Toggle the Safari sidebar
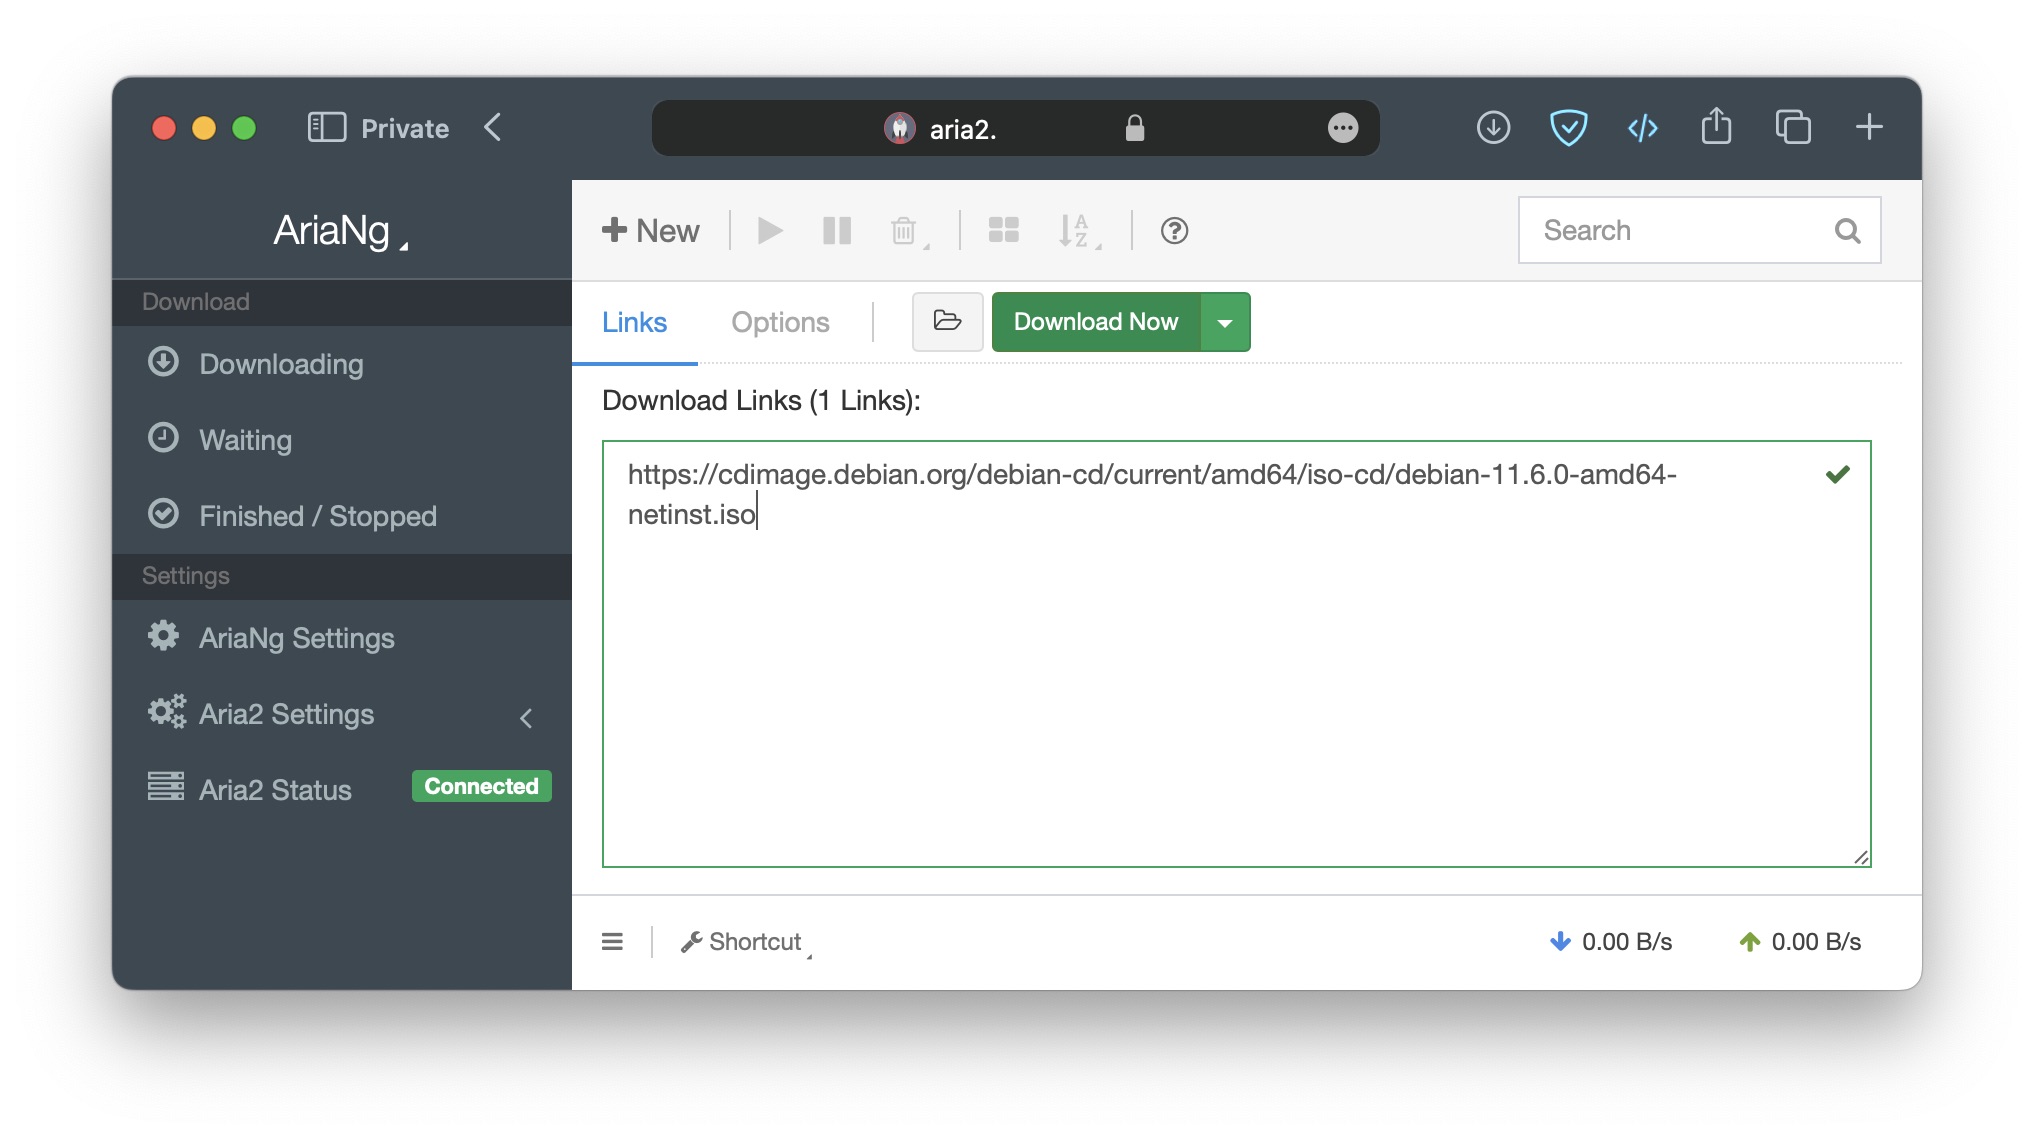The image size is (2034, 1138). 327,128
